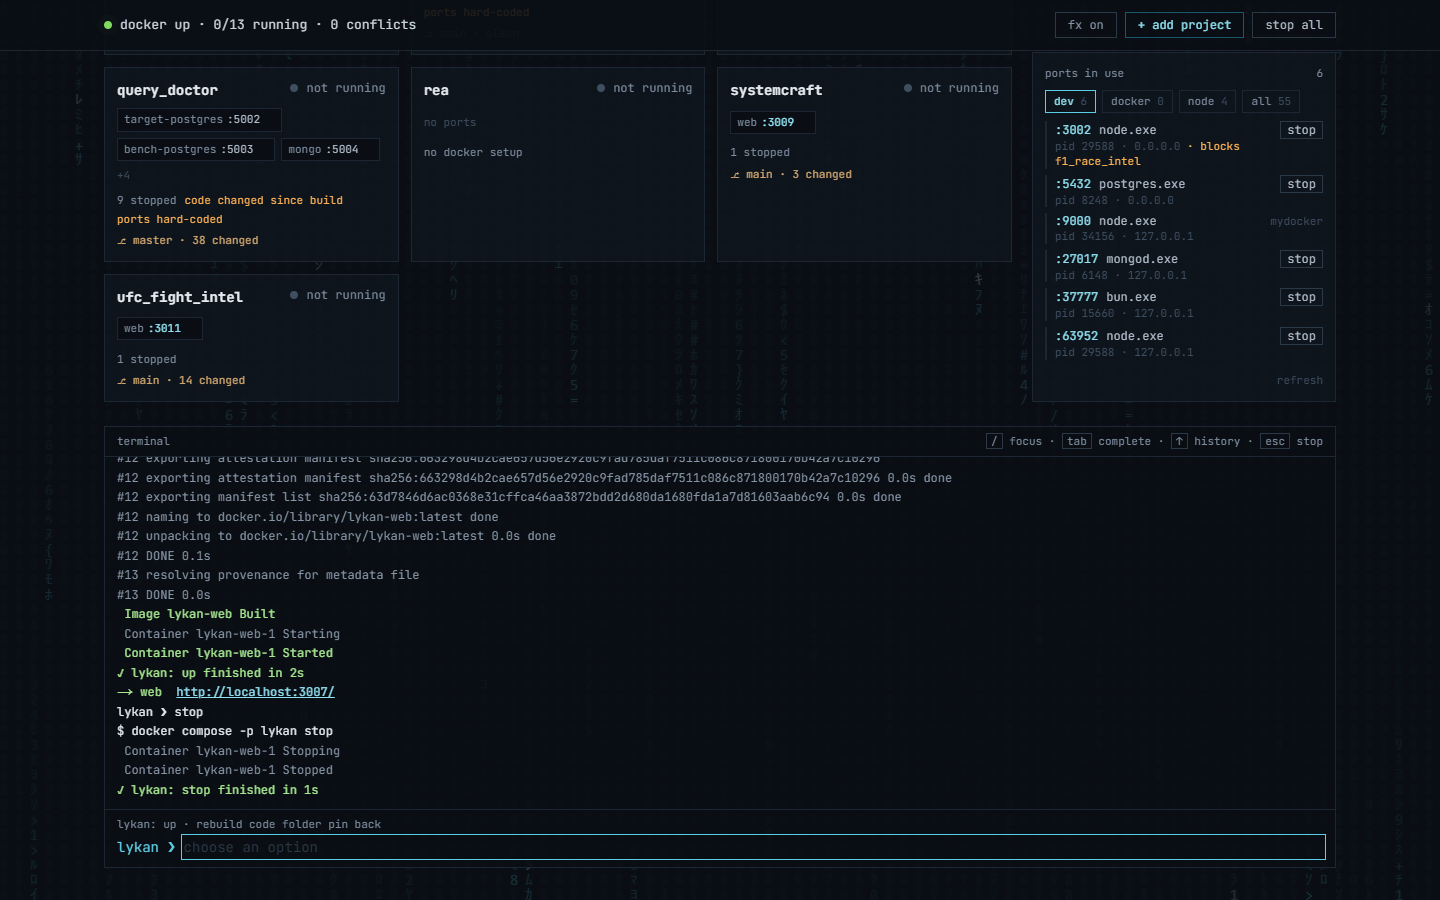This screenshot has height=900, width=1440.
Task: Stop mongod.exe on port 27017
Action: (x=1301, y=259)
